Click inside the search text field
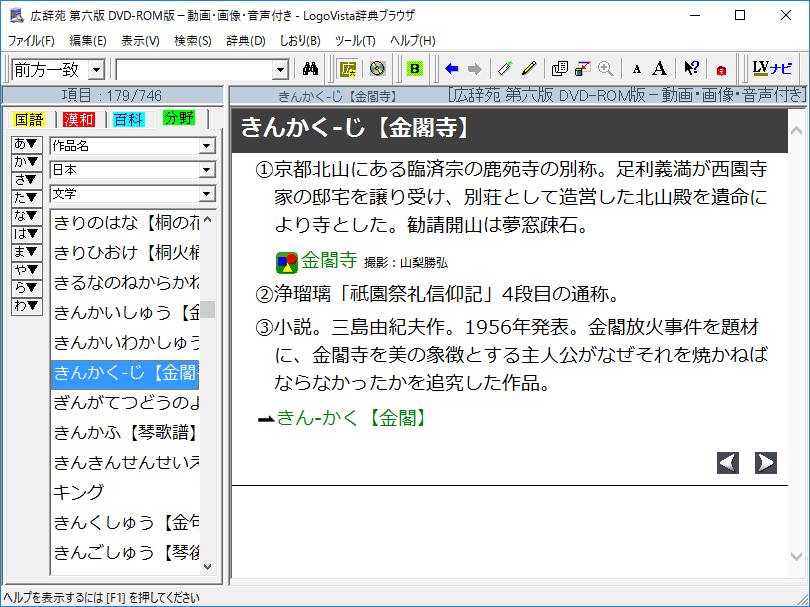The width and height of the screenshot is (810, 607). tap(194, 70)
